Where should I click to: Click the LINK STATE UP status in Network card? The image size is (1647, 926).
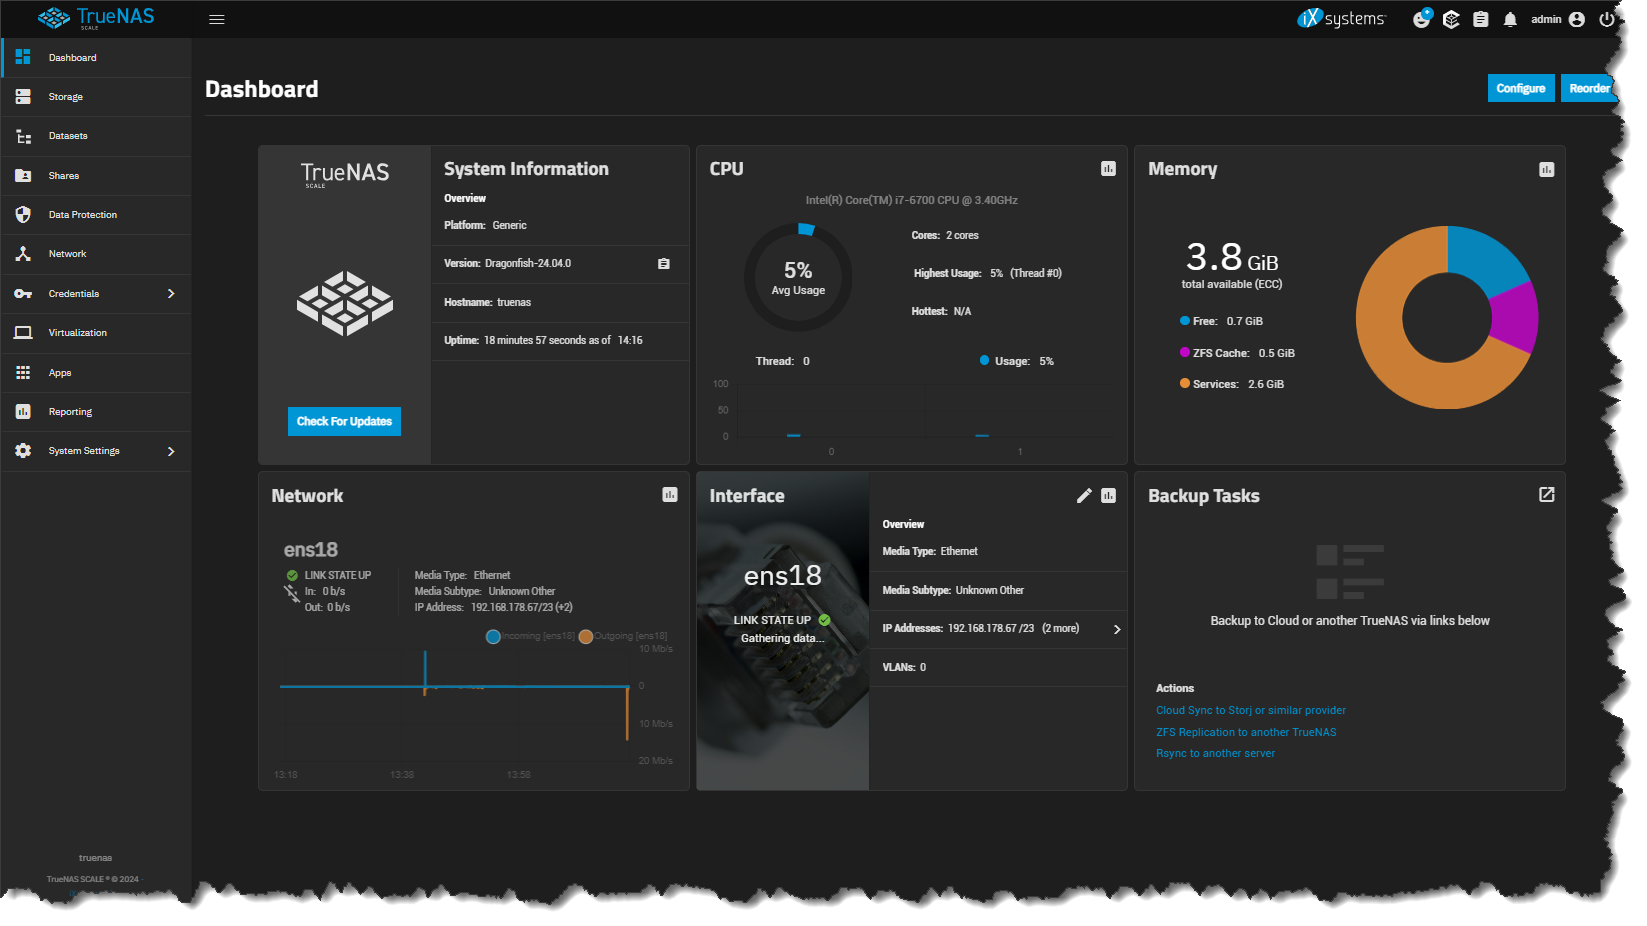point(329,576)
